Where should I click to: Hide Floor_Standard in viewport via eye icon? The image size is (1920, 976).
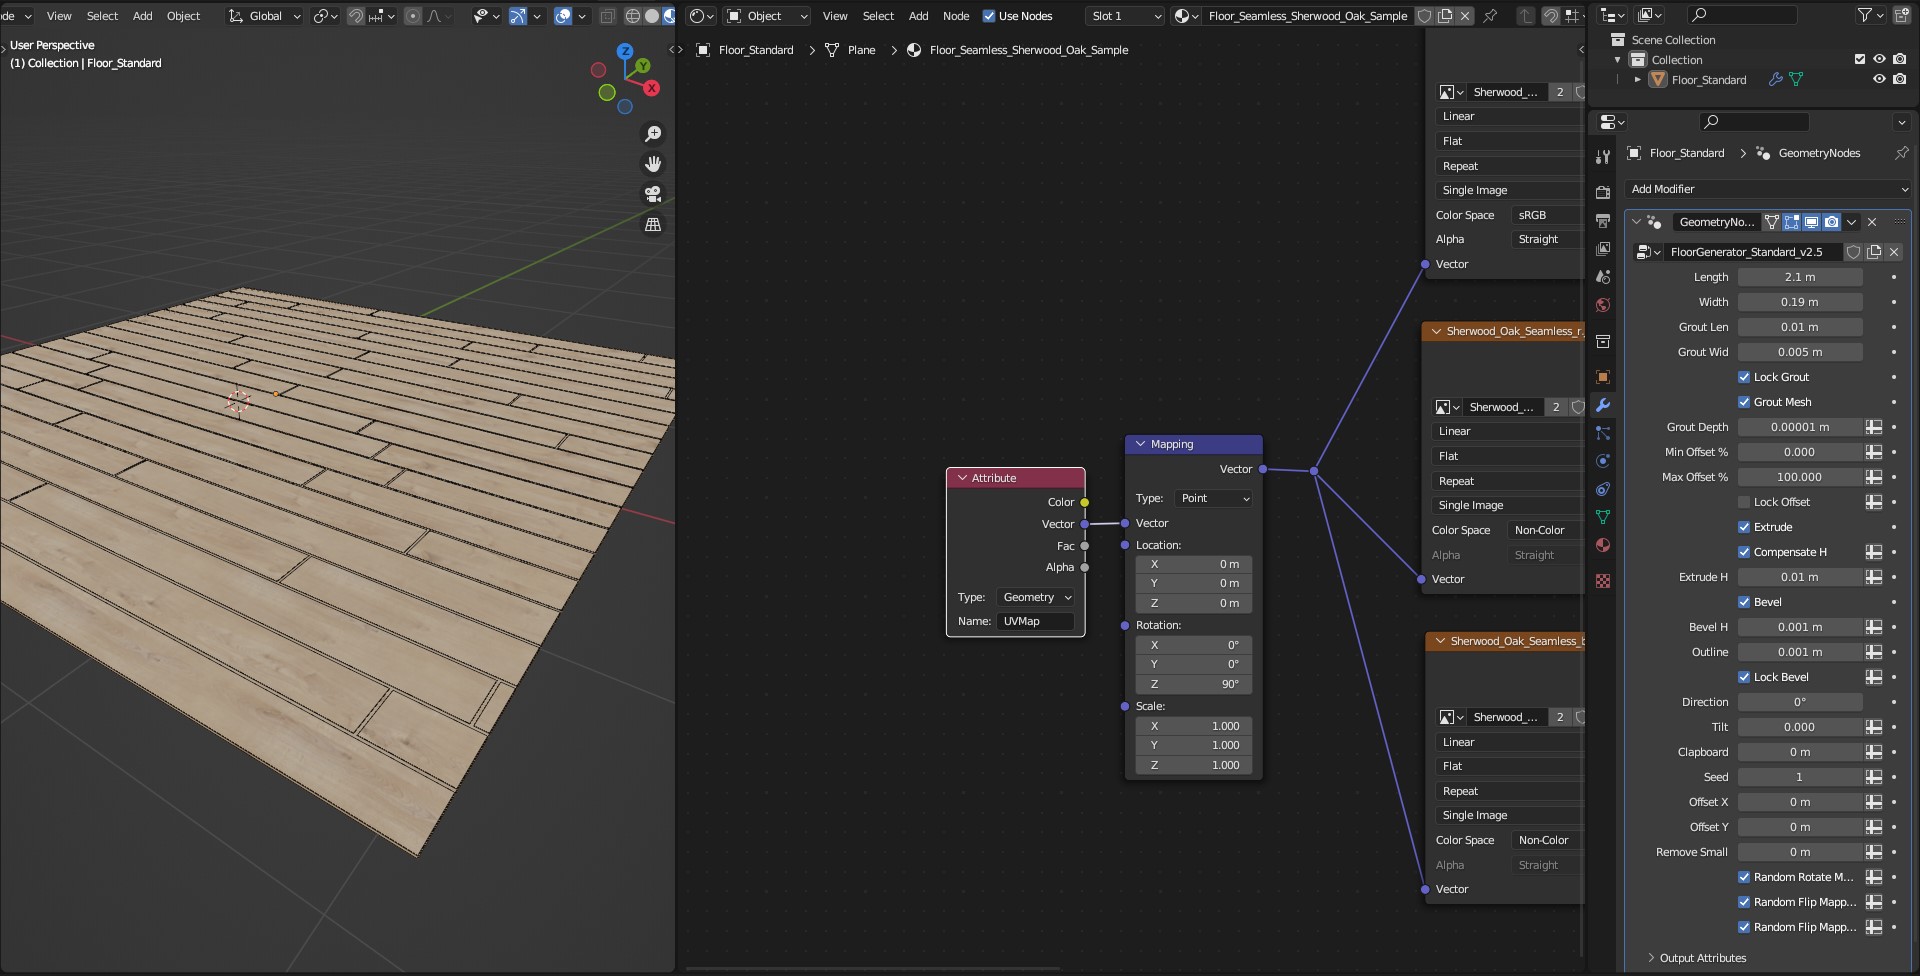click(x=1879, y=80)
